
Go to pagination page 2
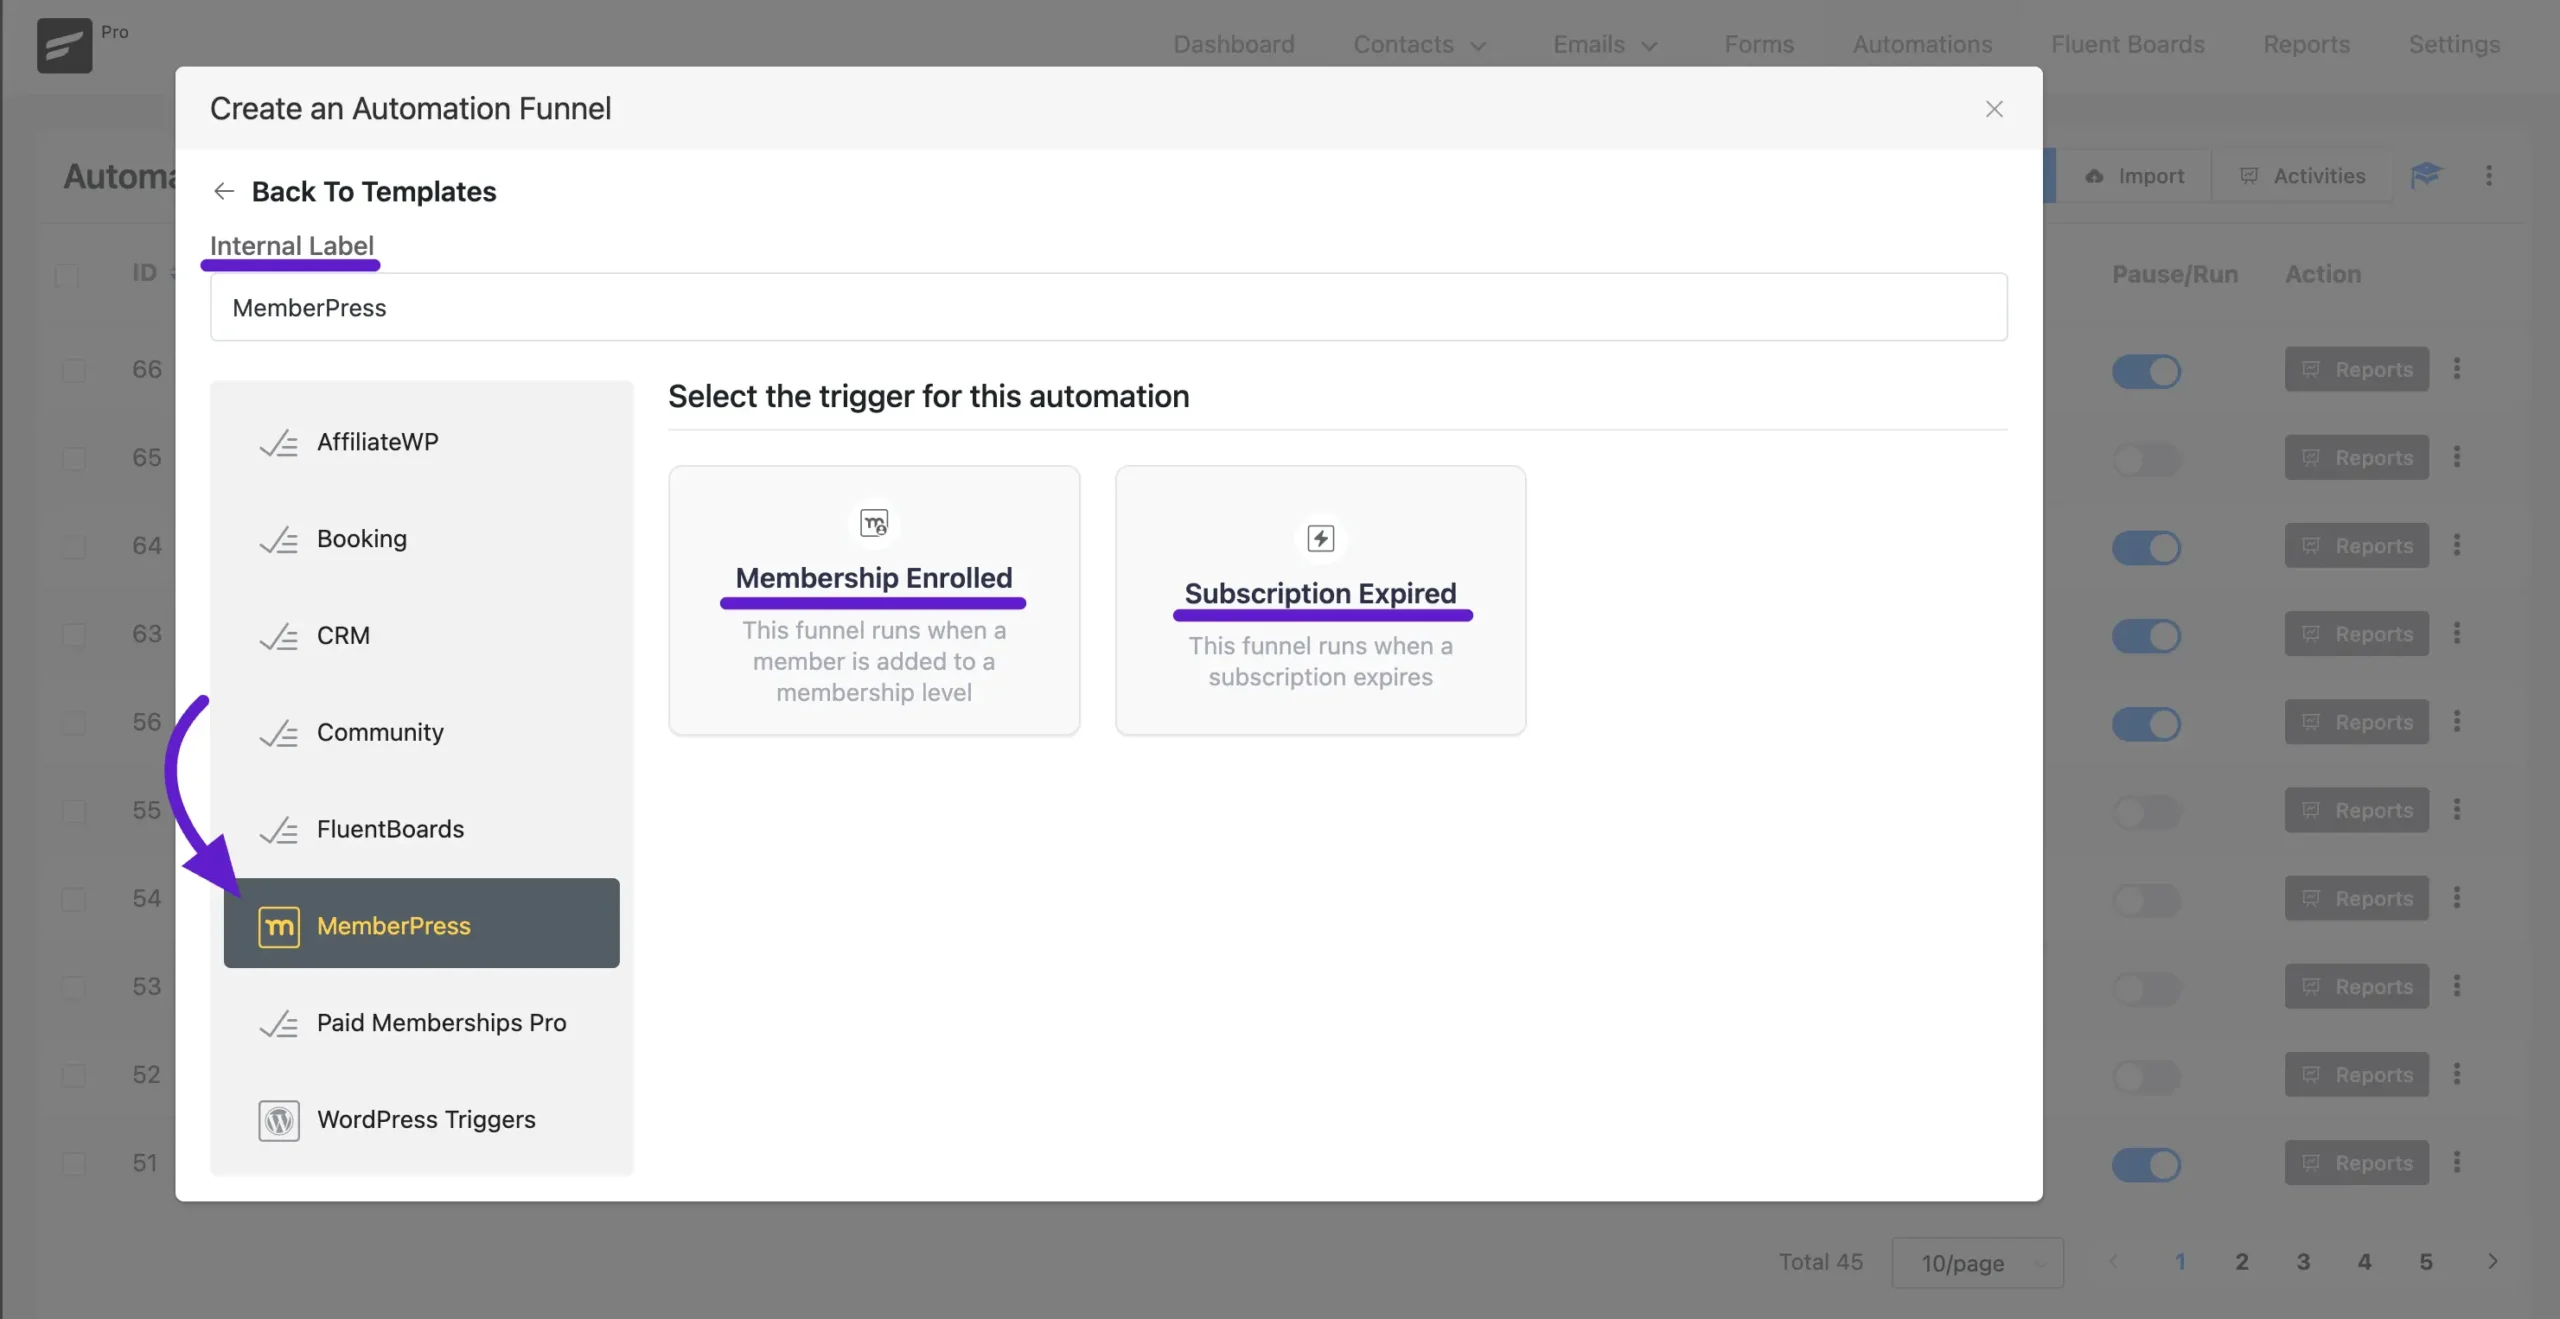(x=2241, y=1262)
